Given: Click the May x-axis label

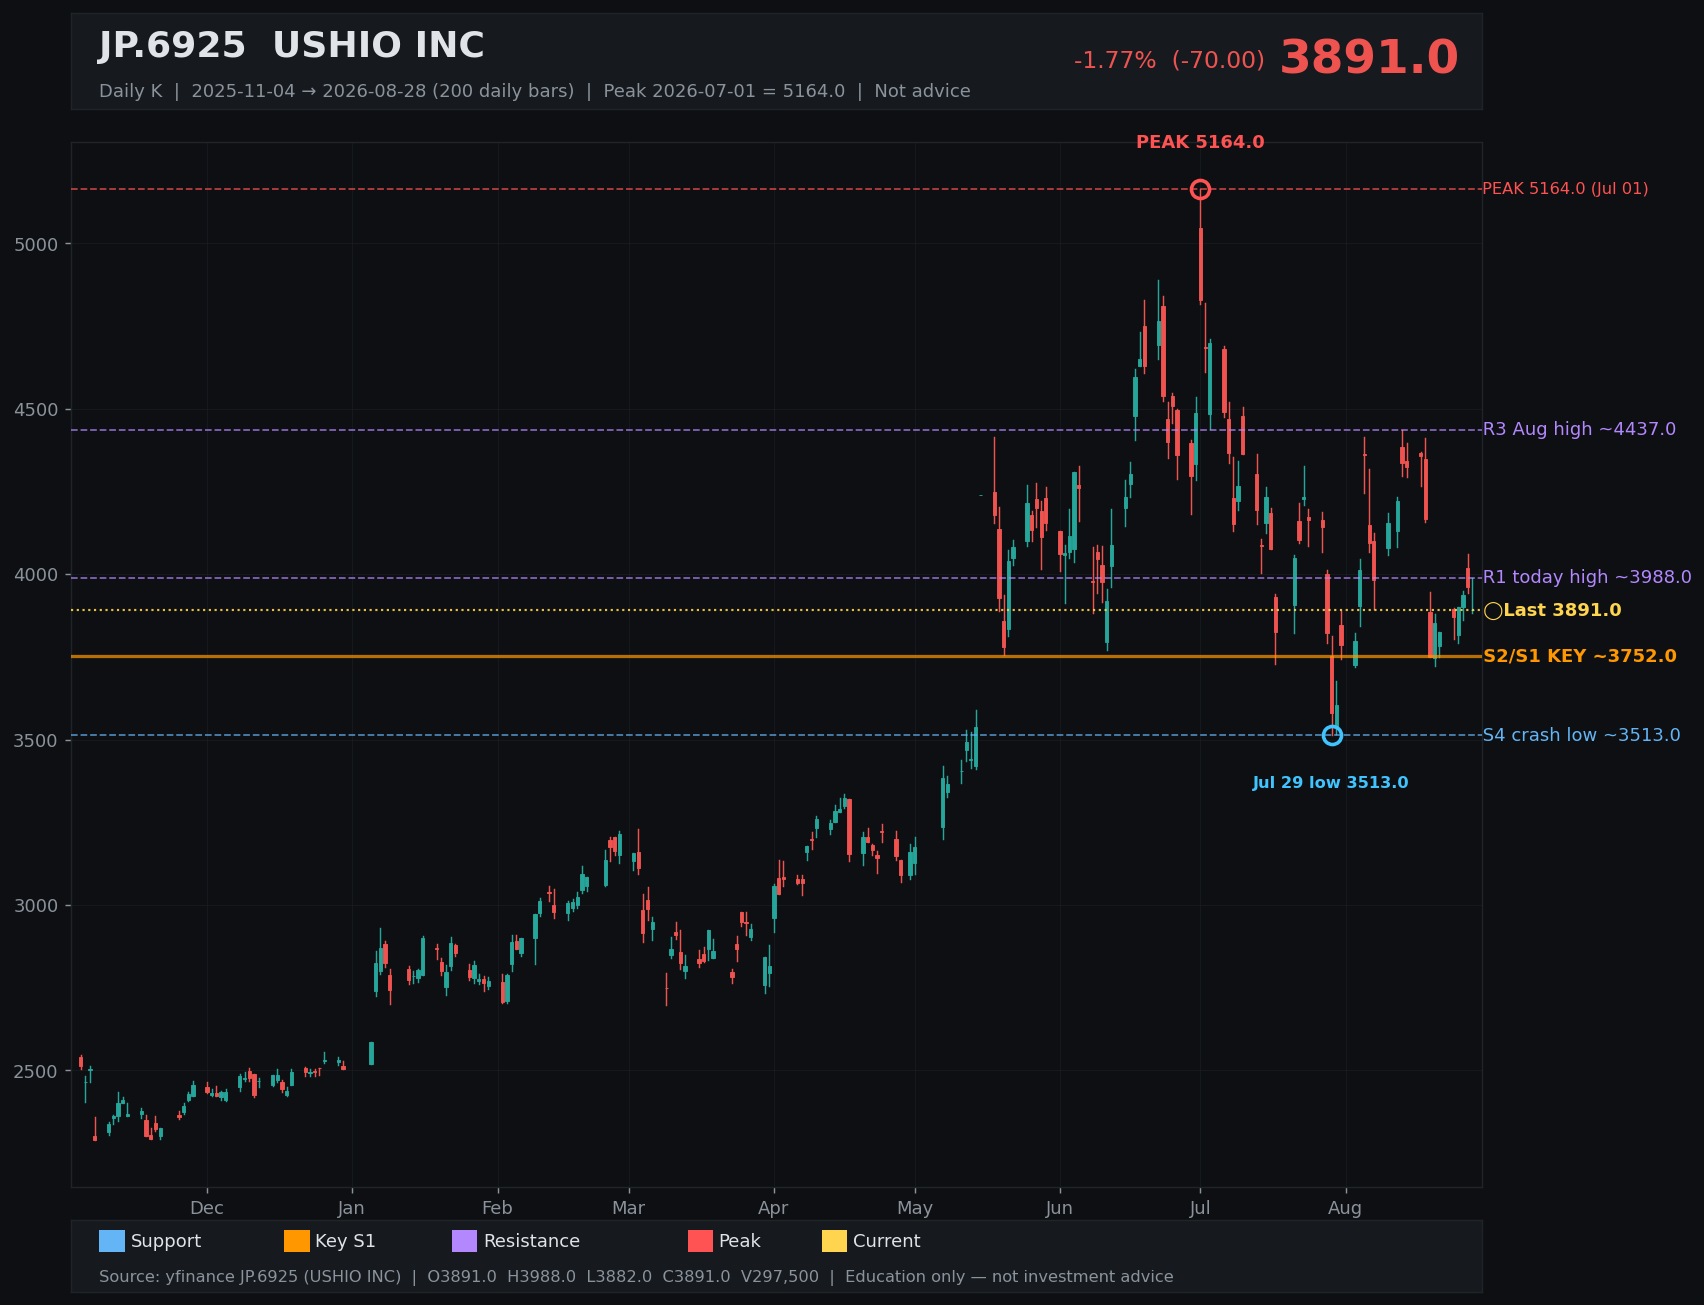Looking at the screenshot, I should (x=915, y=1208).
